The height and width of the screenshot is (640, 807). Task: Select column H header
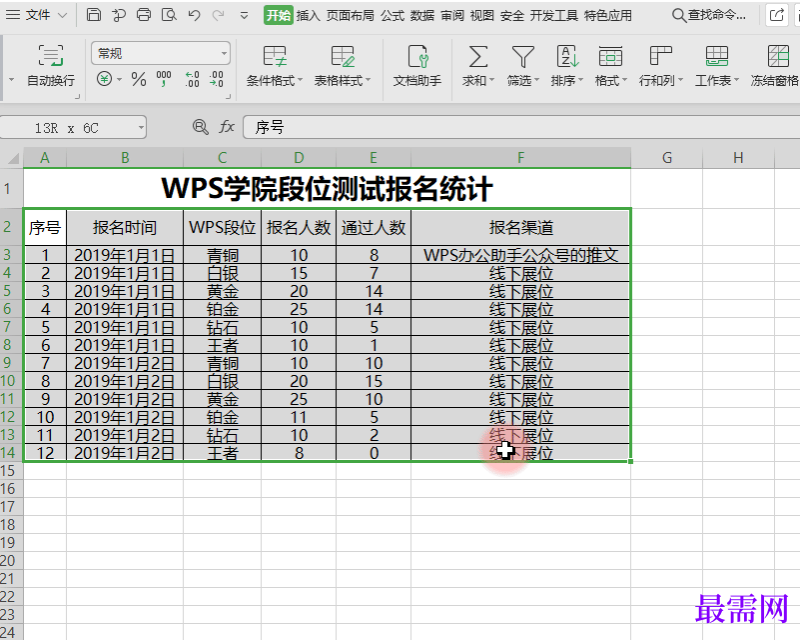[x=738, y=158]
